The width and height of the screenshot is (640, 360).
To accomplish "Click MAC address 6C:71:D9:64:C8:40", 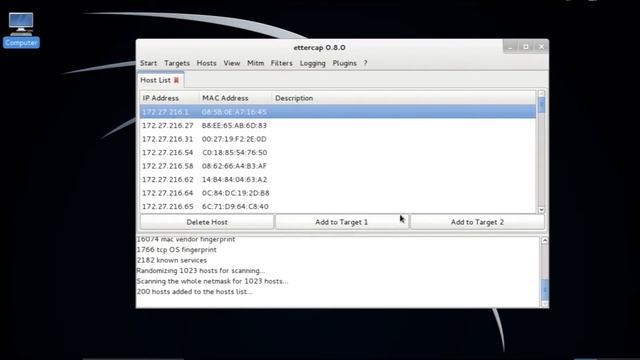I will point(235,206).
